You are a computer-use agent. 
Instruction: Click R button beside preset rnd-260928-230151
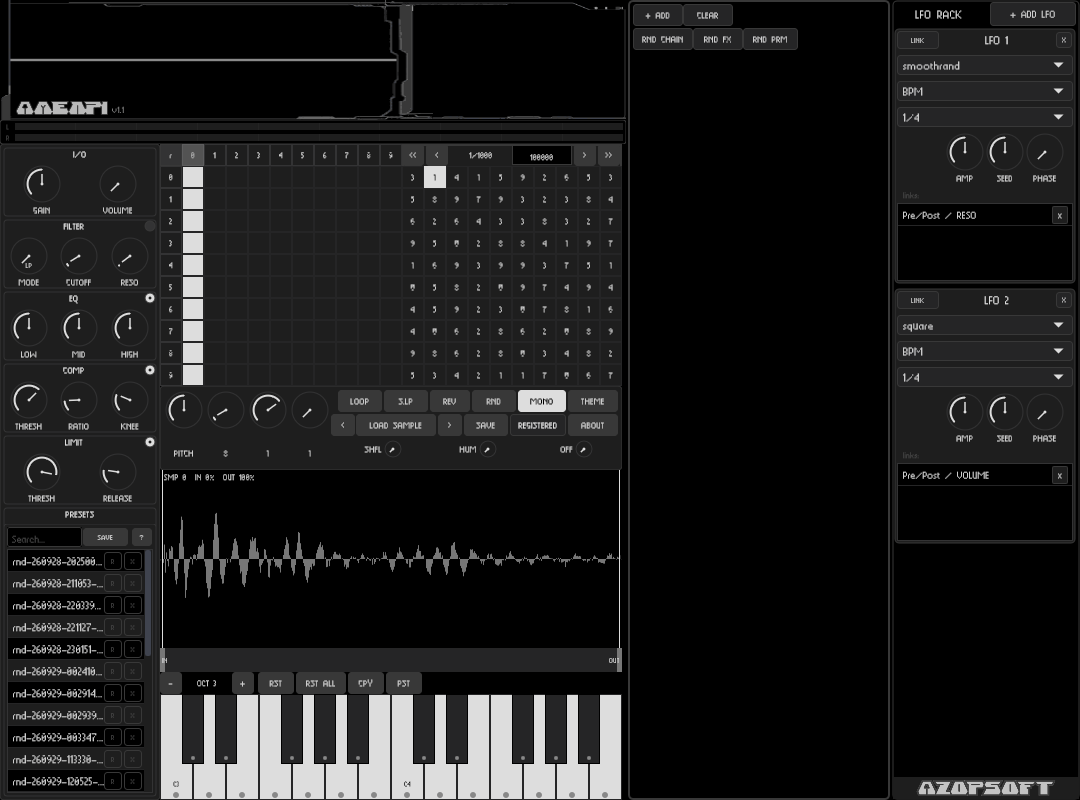point(112,650)
